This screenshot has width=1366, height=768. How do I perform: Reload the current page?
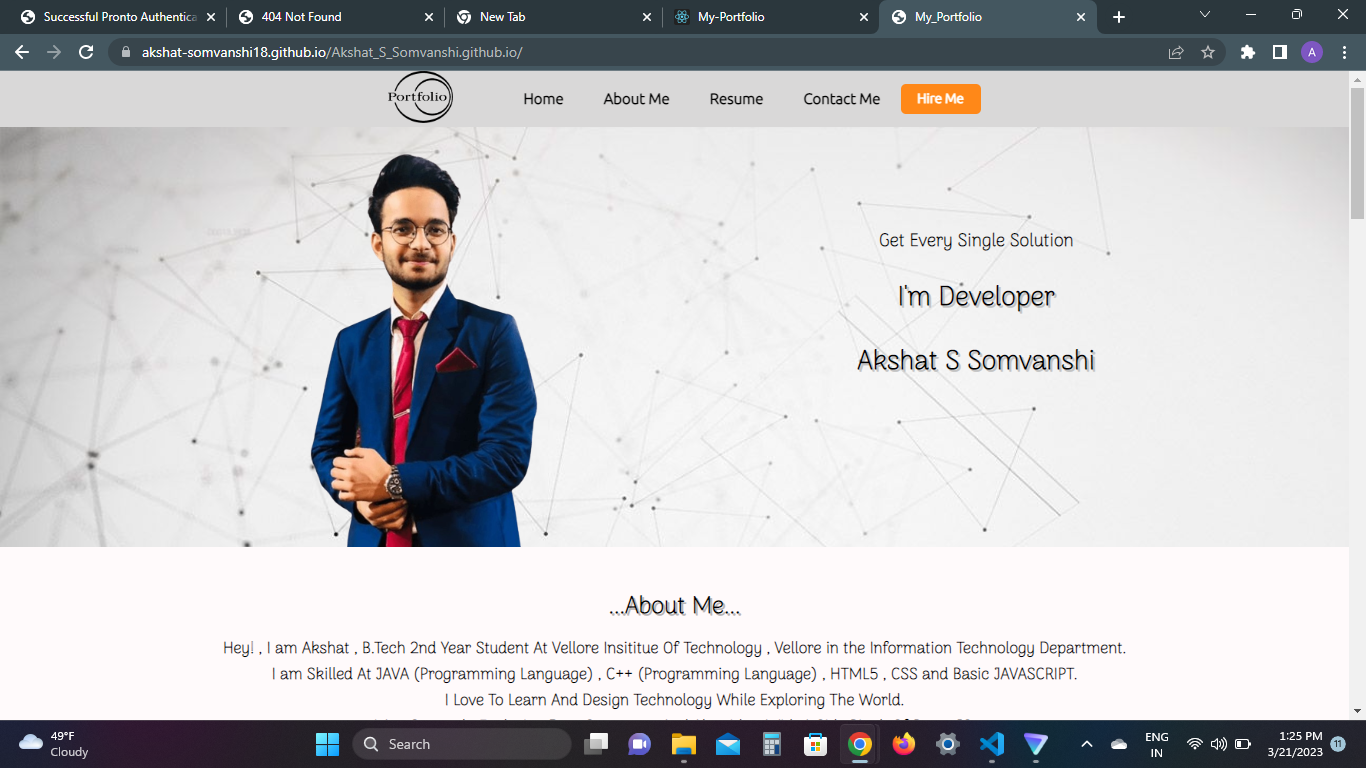pos(88,51)
